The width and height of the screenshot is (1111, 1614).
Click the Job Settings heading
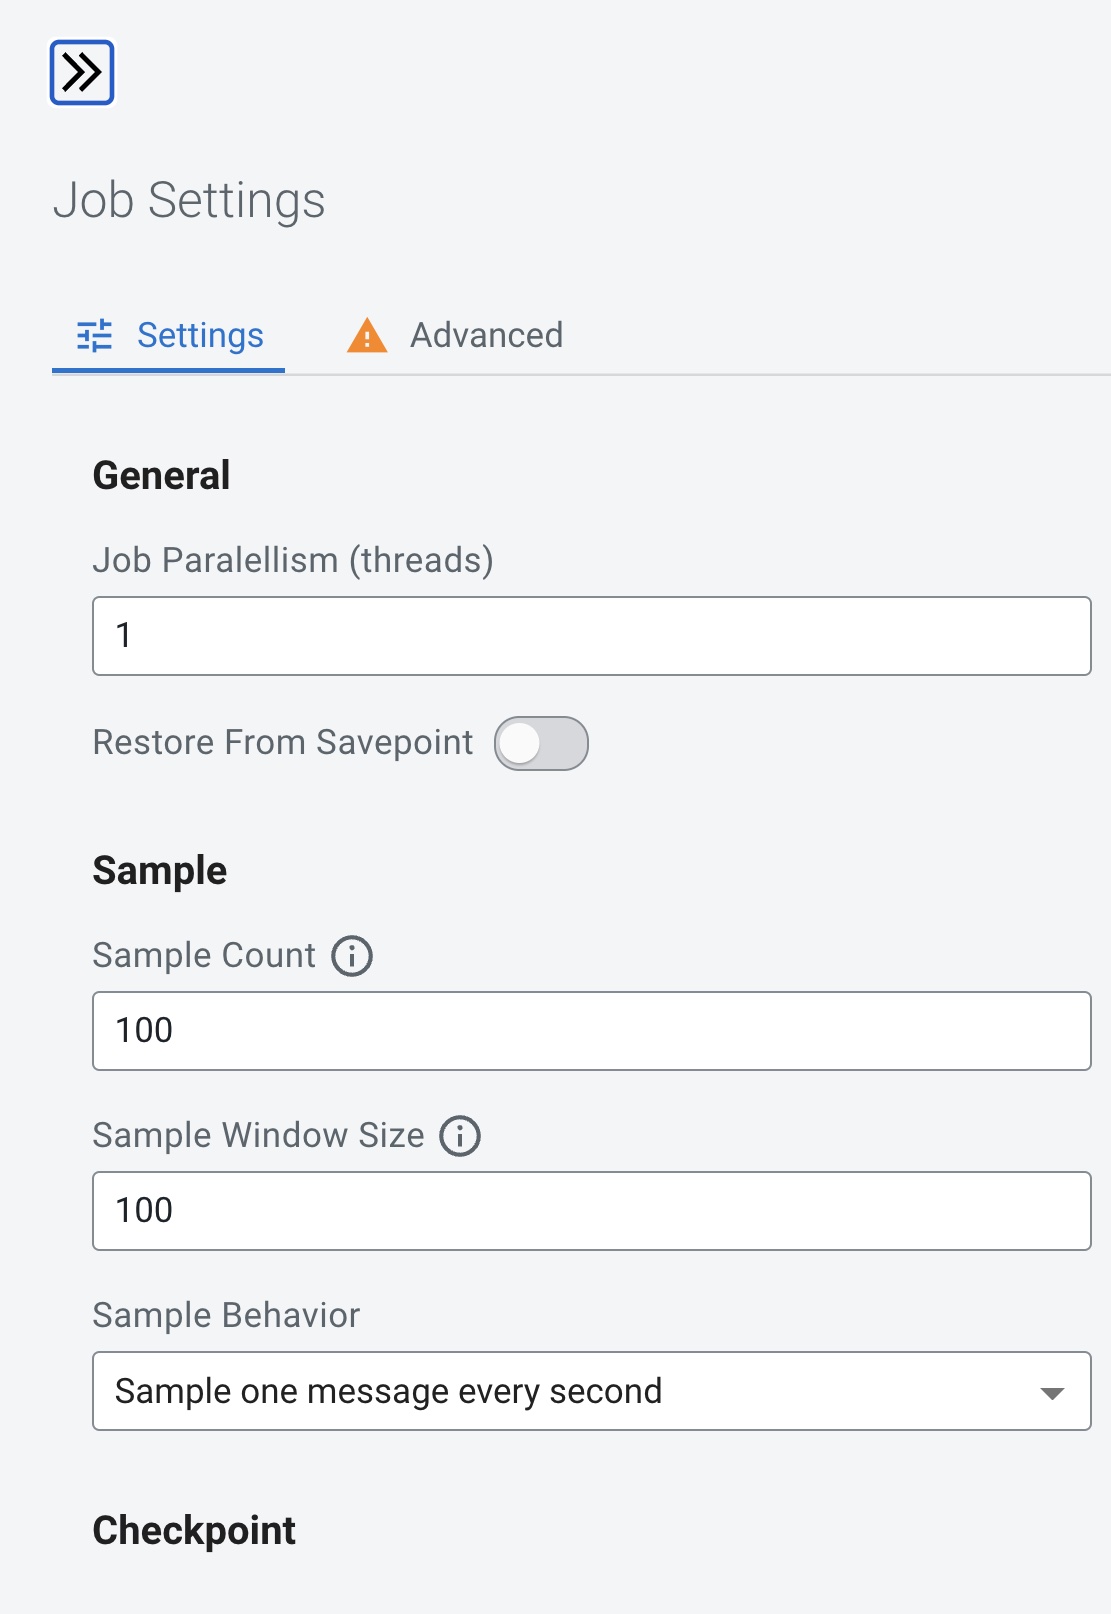pos(189,200)
